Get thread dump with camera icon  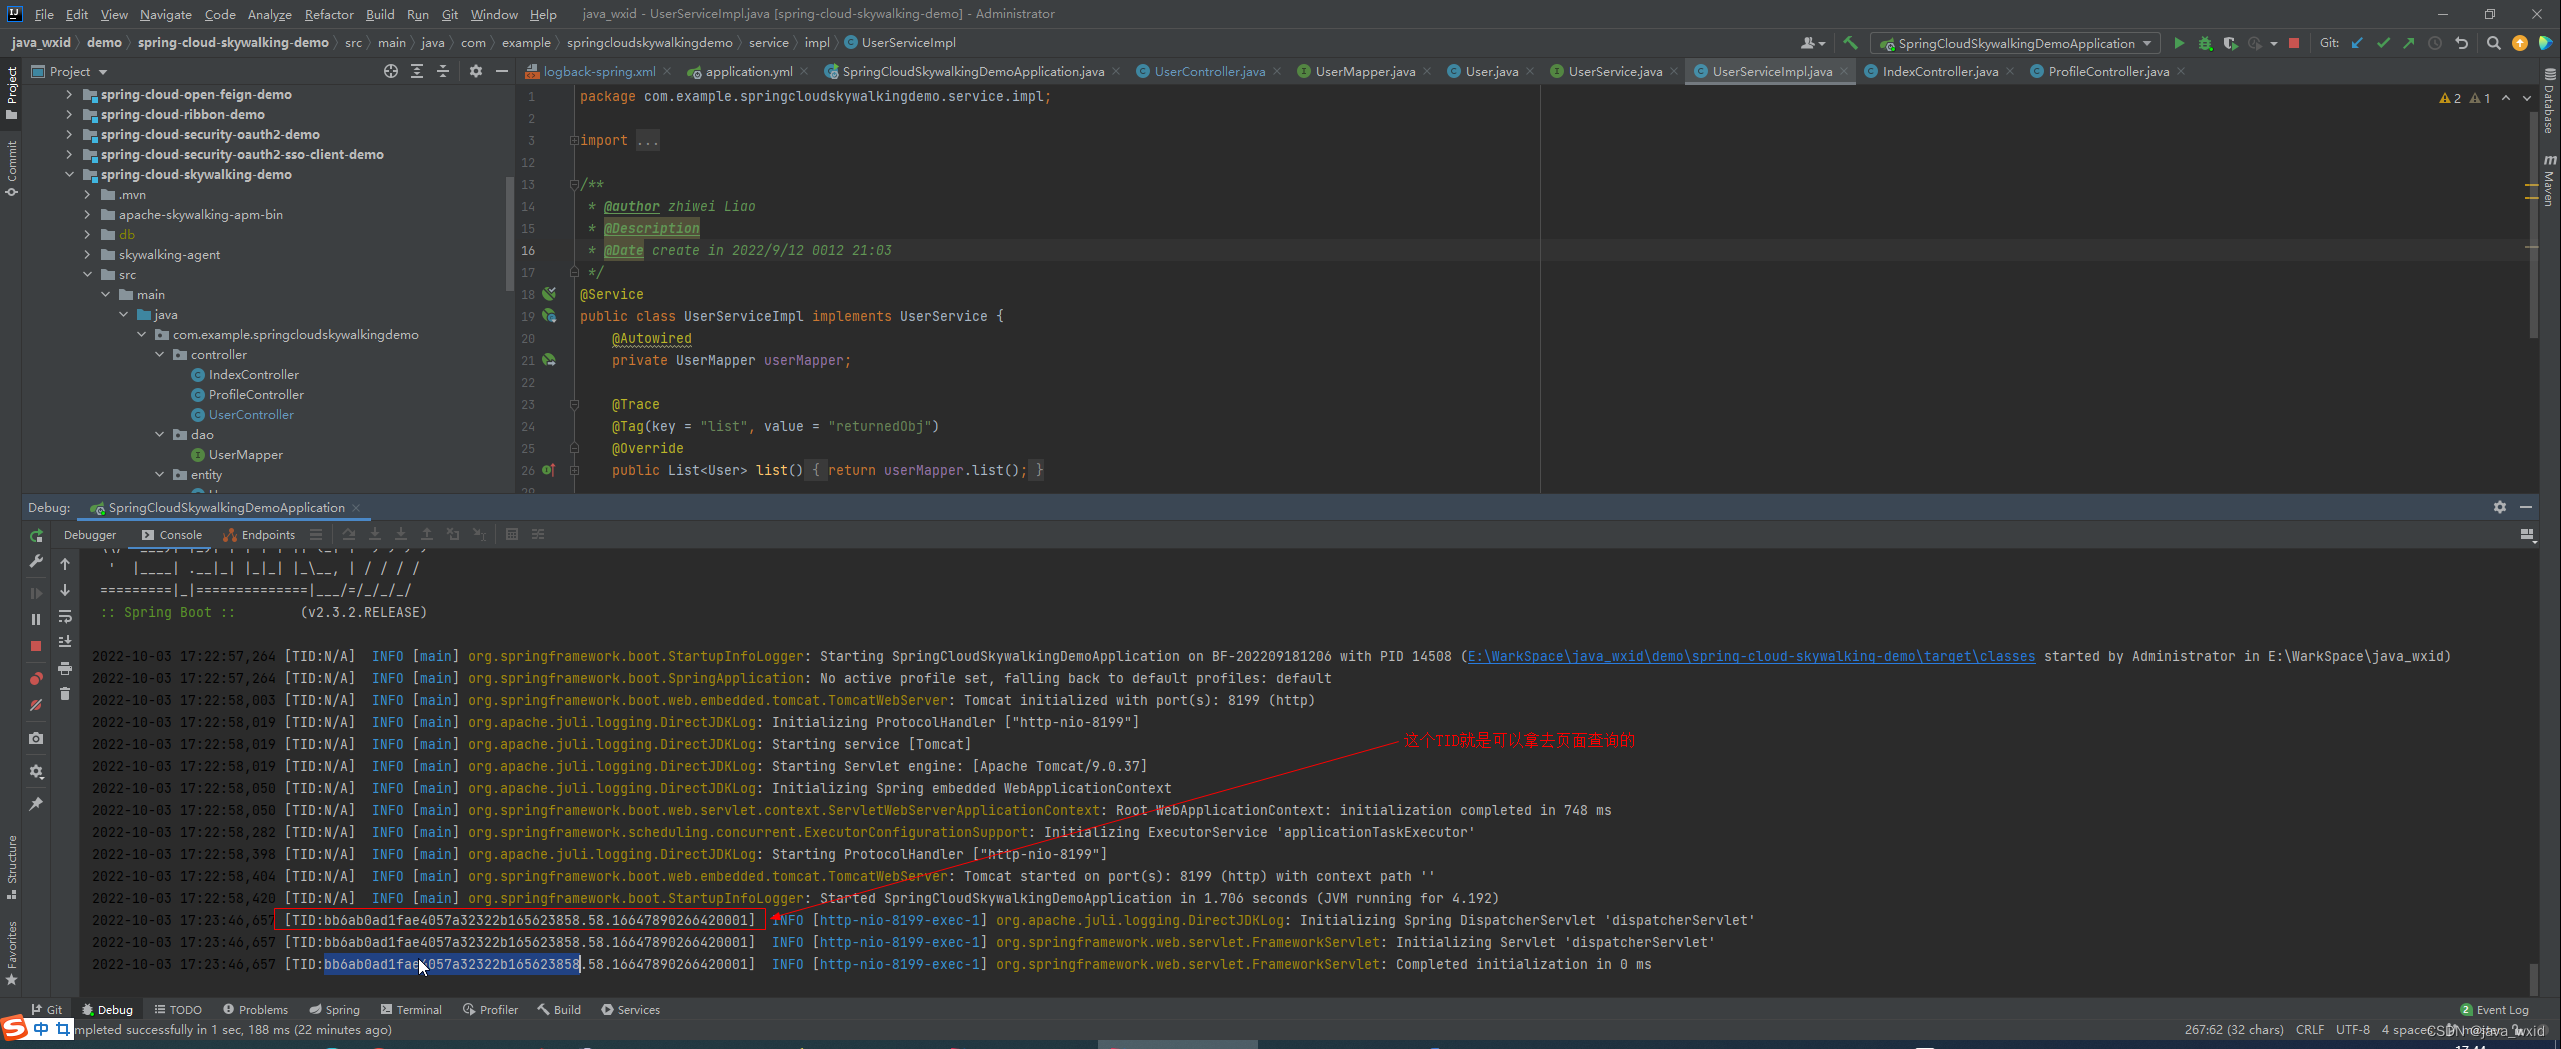pos(36,738)
